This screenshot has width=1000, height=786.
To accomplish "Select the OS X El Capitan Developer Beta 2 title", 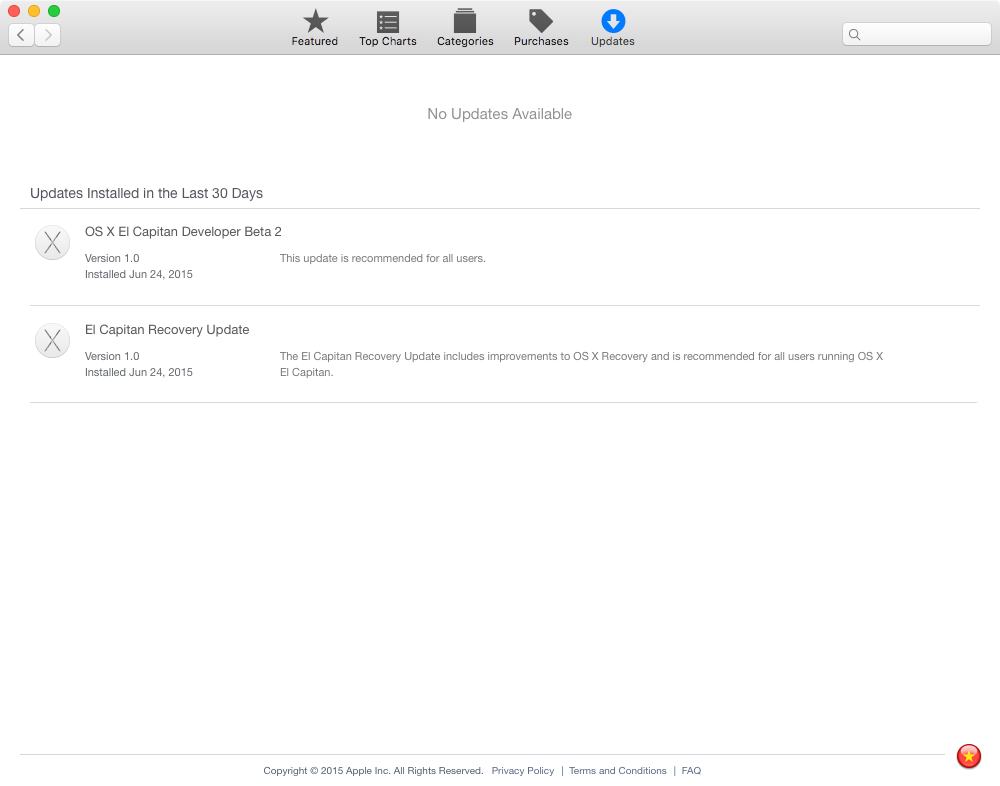I will pos(183,232).
